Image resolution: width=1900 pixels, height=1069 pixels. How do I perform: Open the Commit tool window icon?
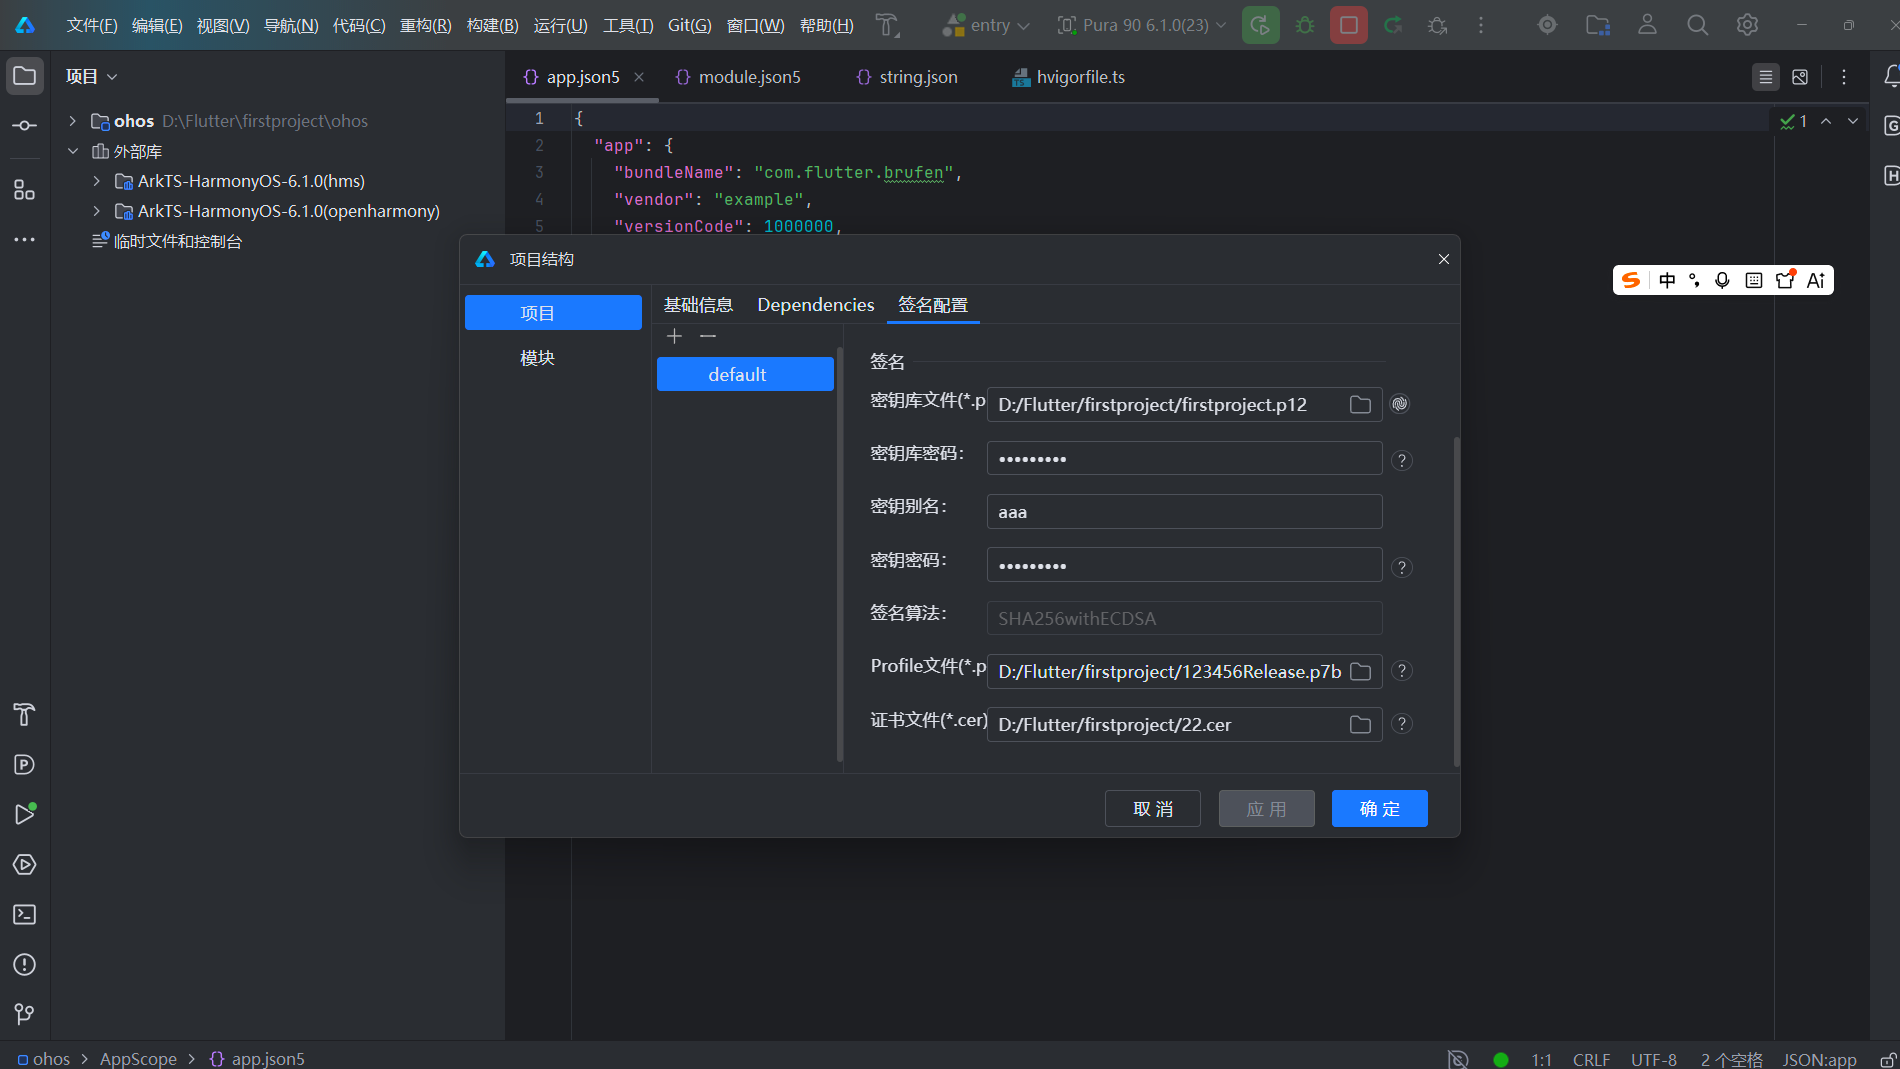pos(25,126)
